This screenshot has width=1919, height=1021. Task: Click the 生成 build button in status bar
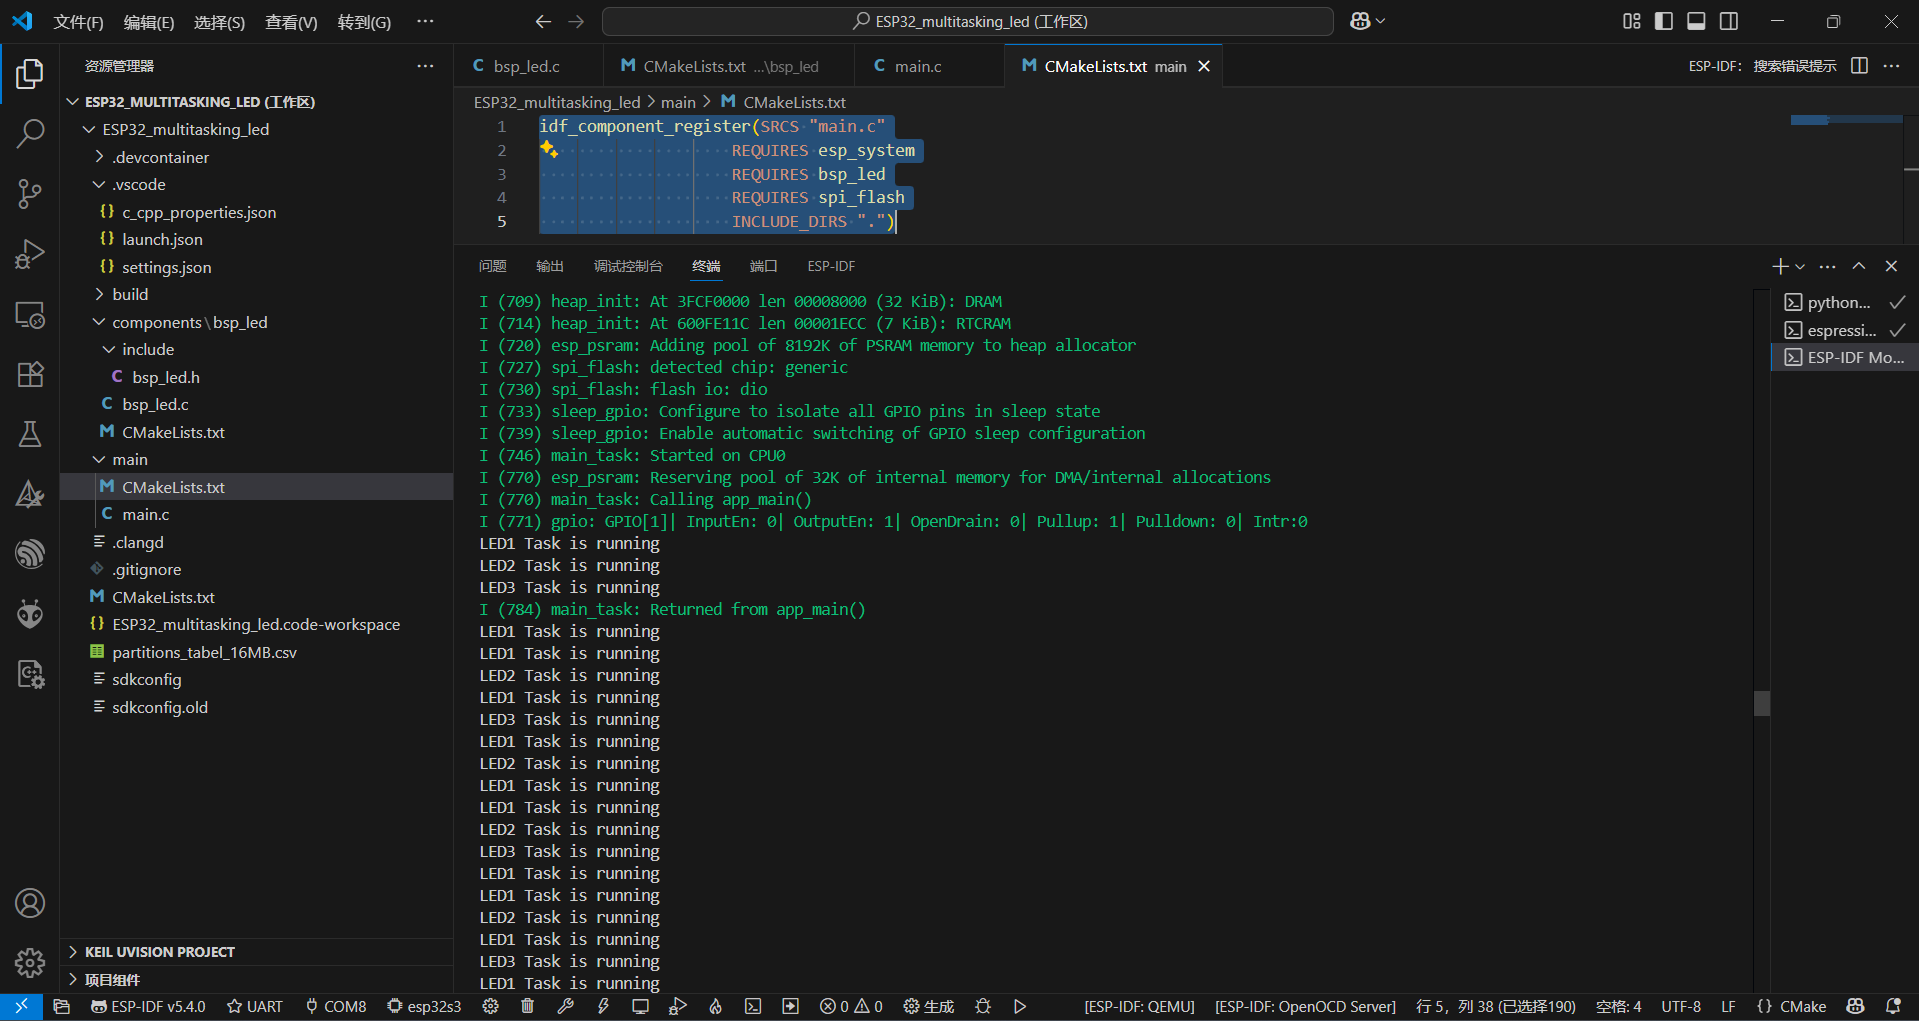929,1006
